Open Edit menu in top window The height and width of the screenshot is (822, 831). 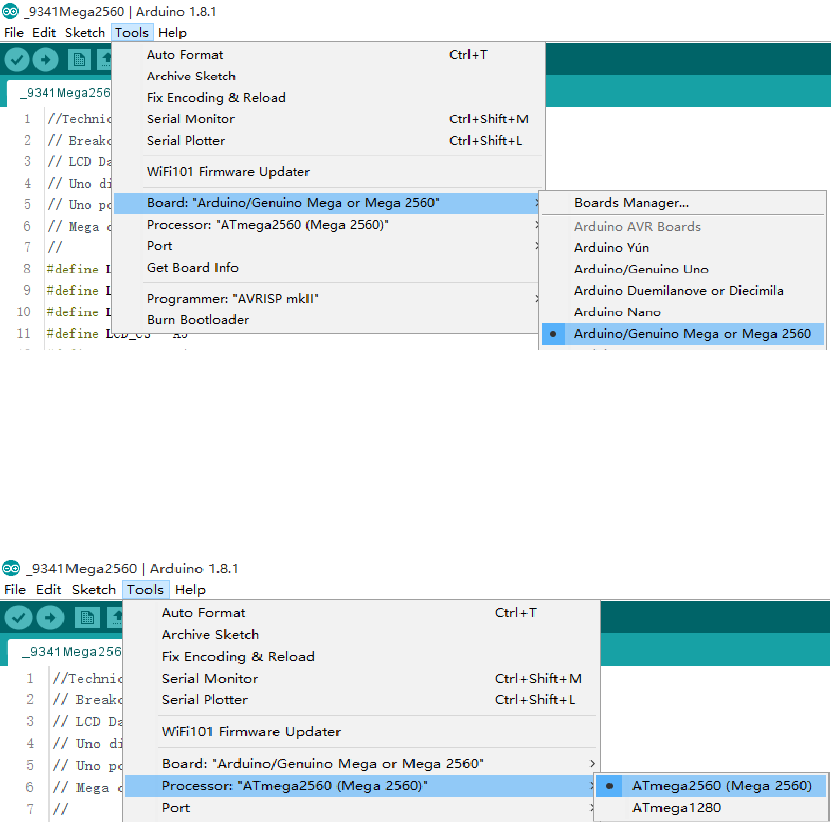tap(44, 32)
